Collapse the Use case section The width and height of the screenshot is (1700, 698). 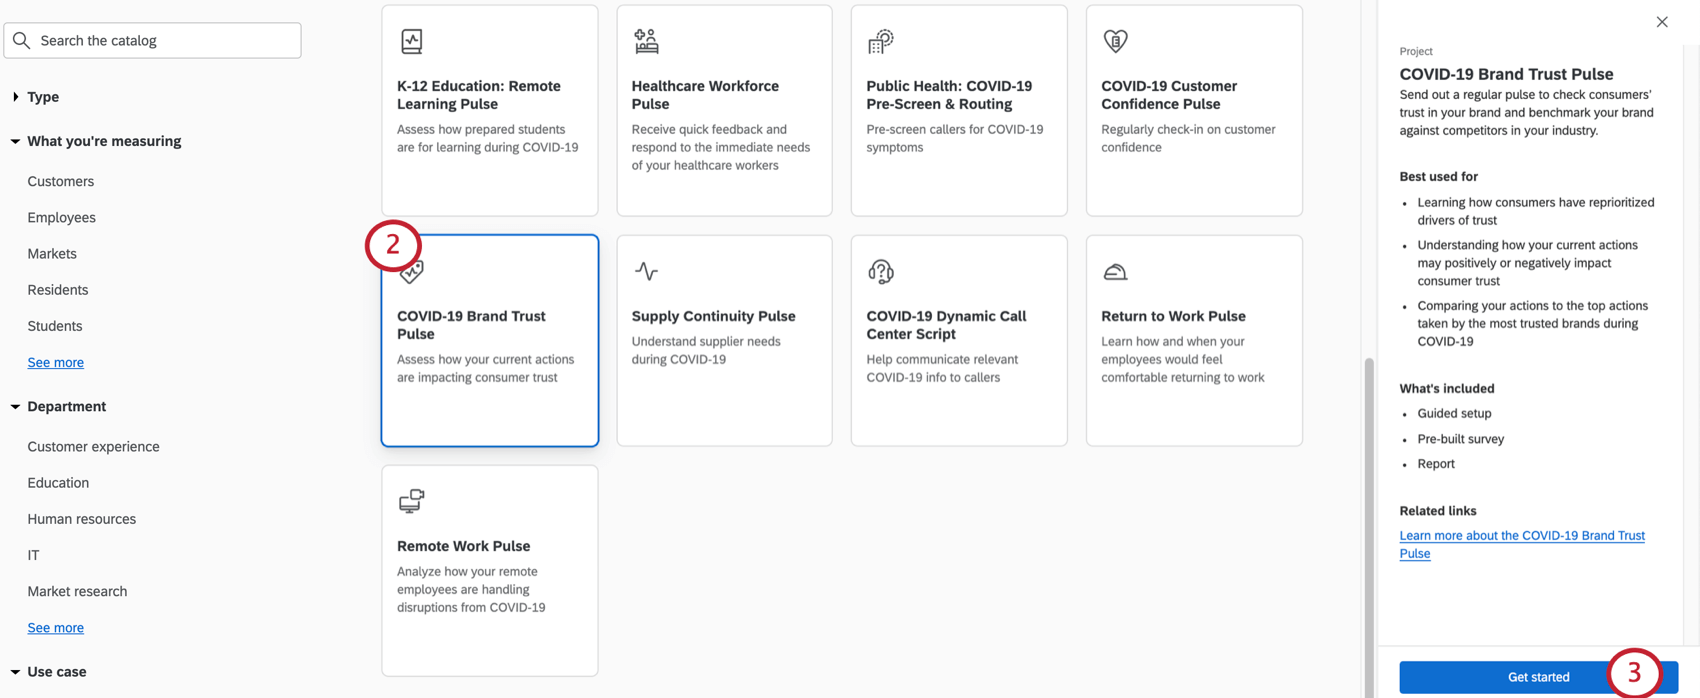click(16, 672)
